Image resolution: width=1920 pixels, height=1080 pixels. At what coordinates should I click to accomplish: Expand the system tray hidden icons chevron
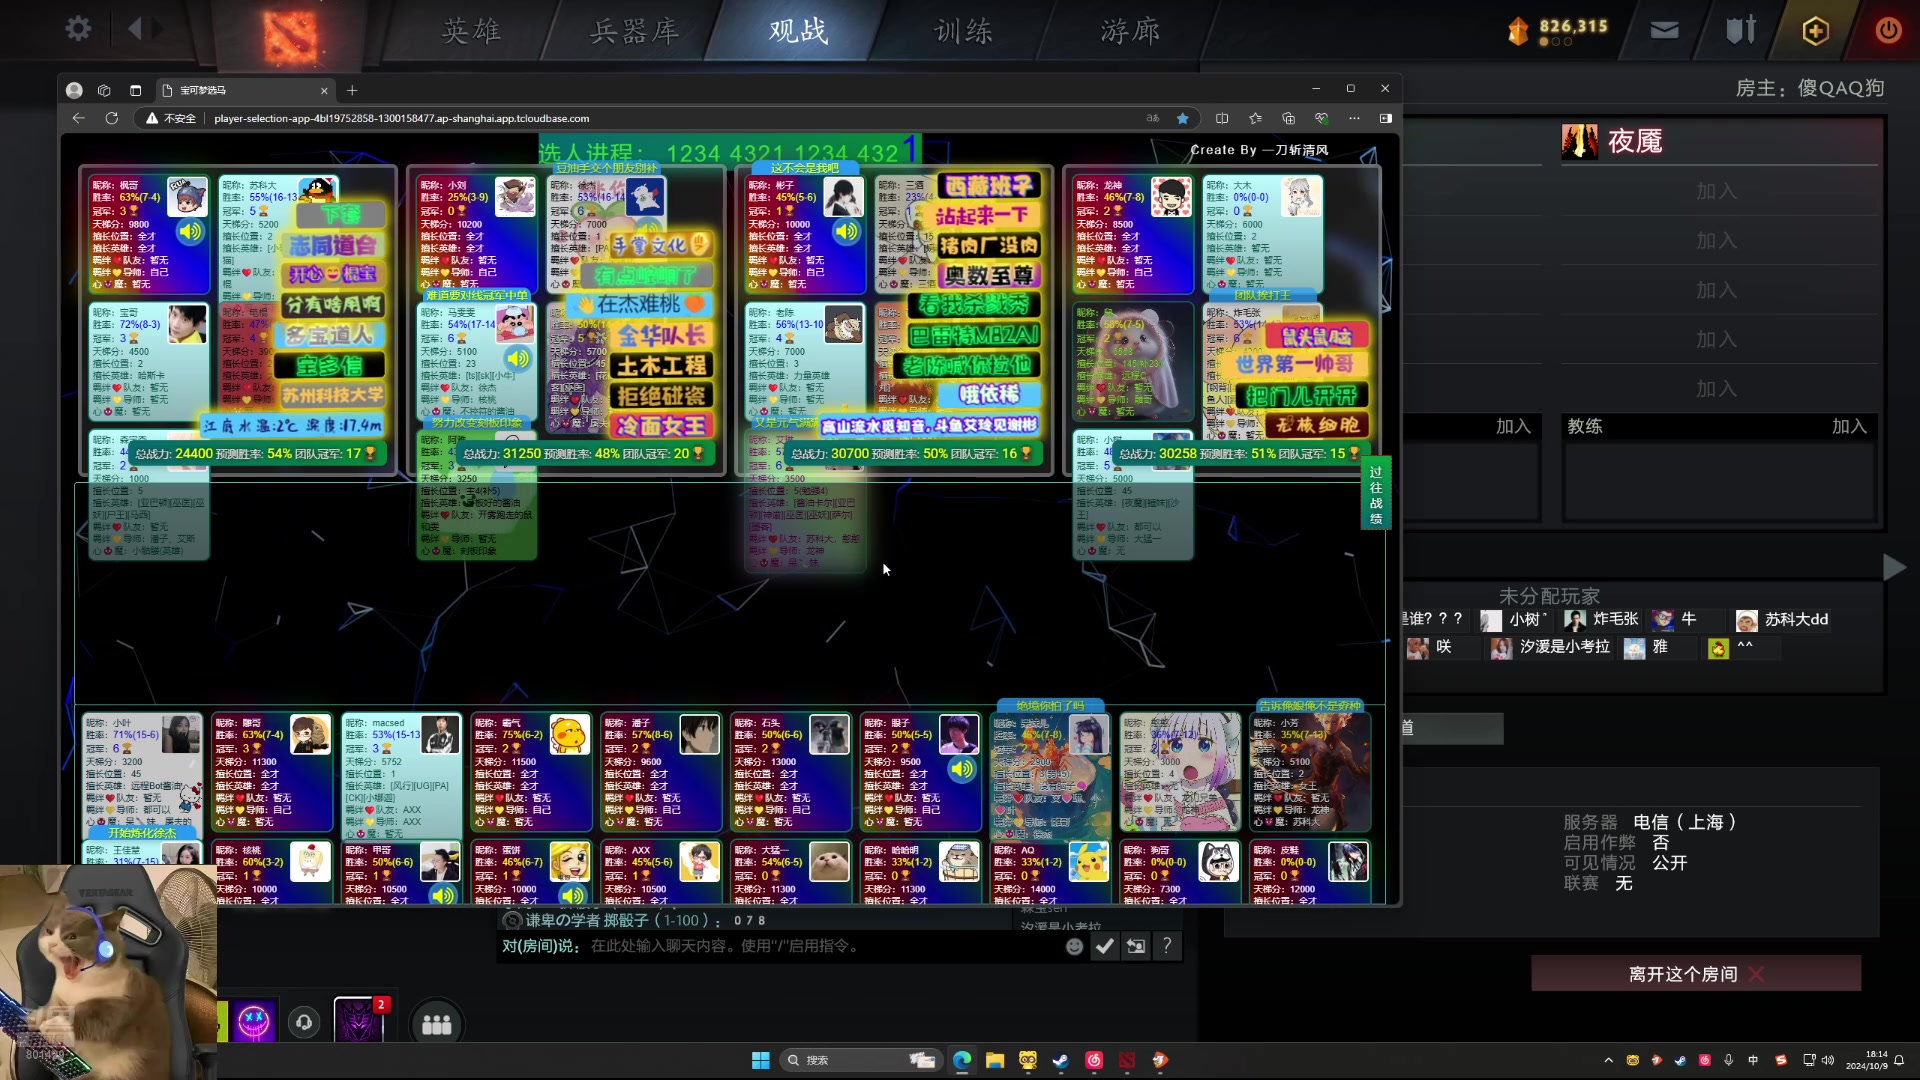click(x=1608, y=1060)
